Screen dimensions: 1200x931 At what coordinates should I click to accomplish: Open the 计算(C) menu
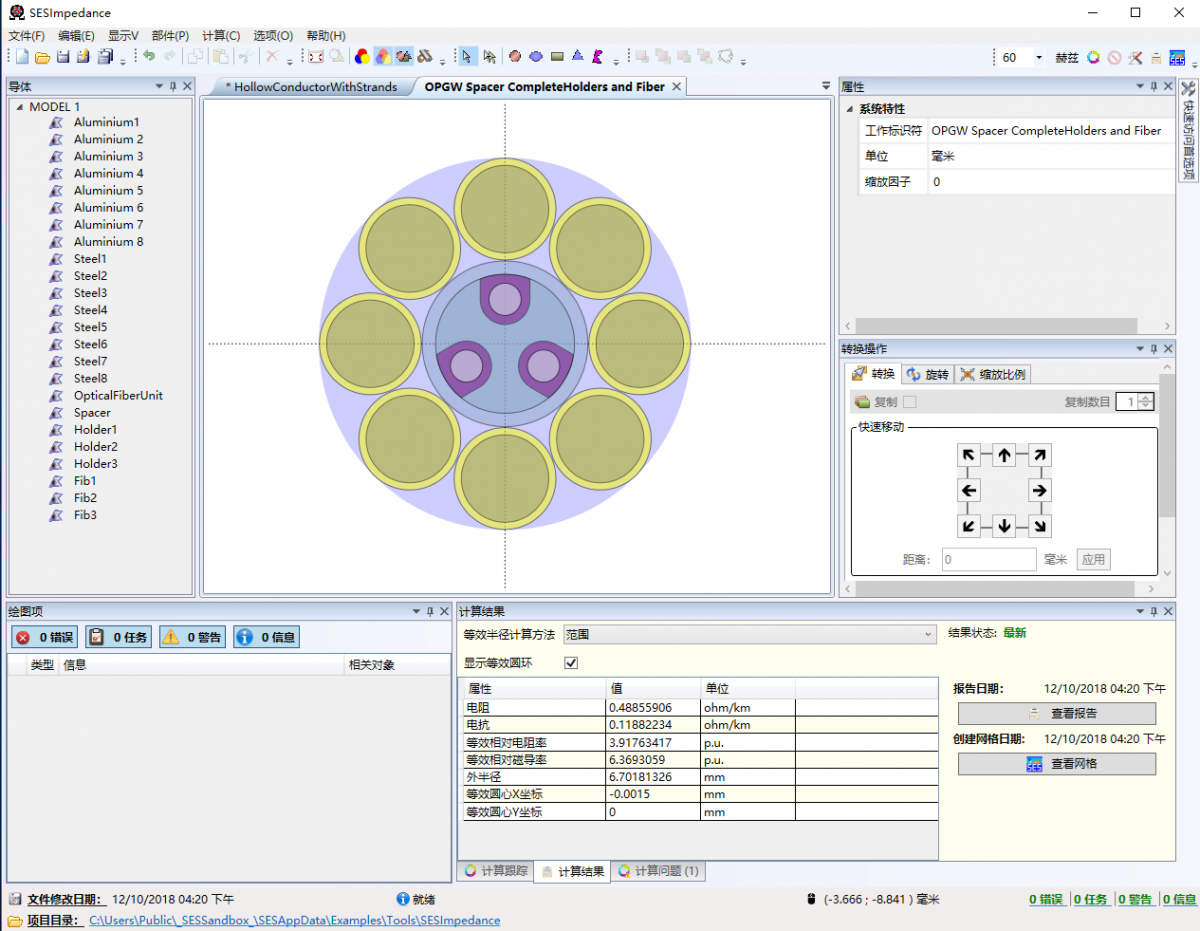coord(220,36)
